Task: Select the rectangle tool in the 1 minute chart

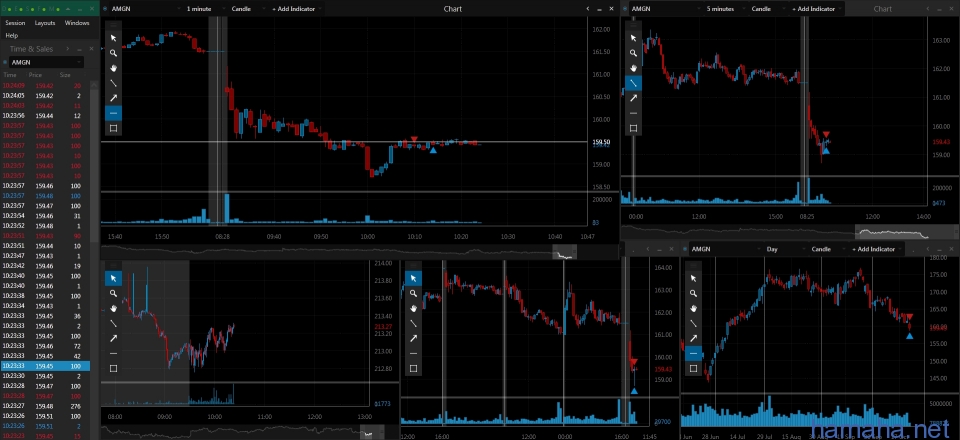Action: pos(113,128)
